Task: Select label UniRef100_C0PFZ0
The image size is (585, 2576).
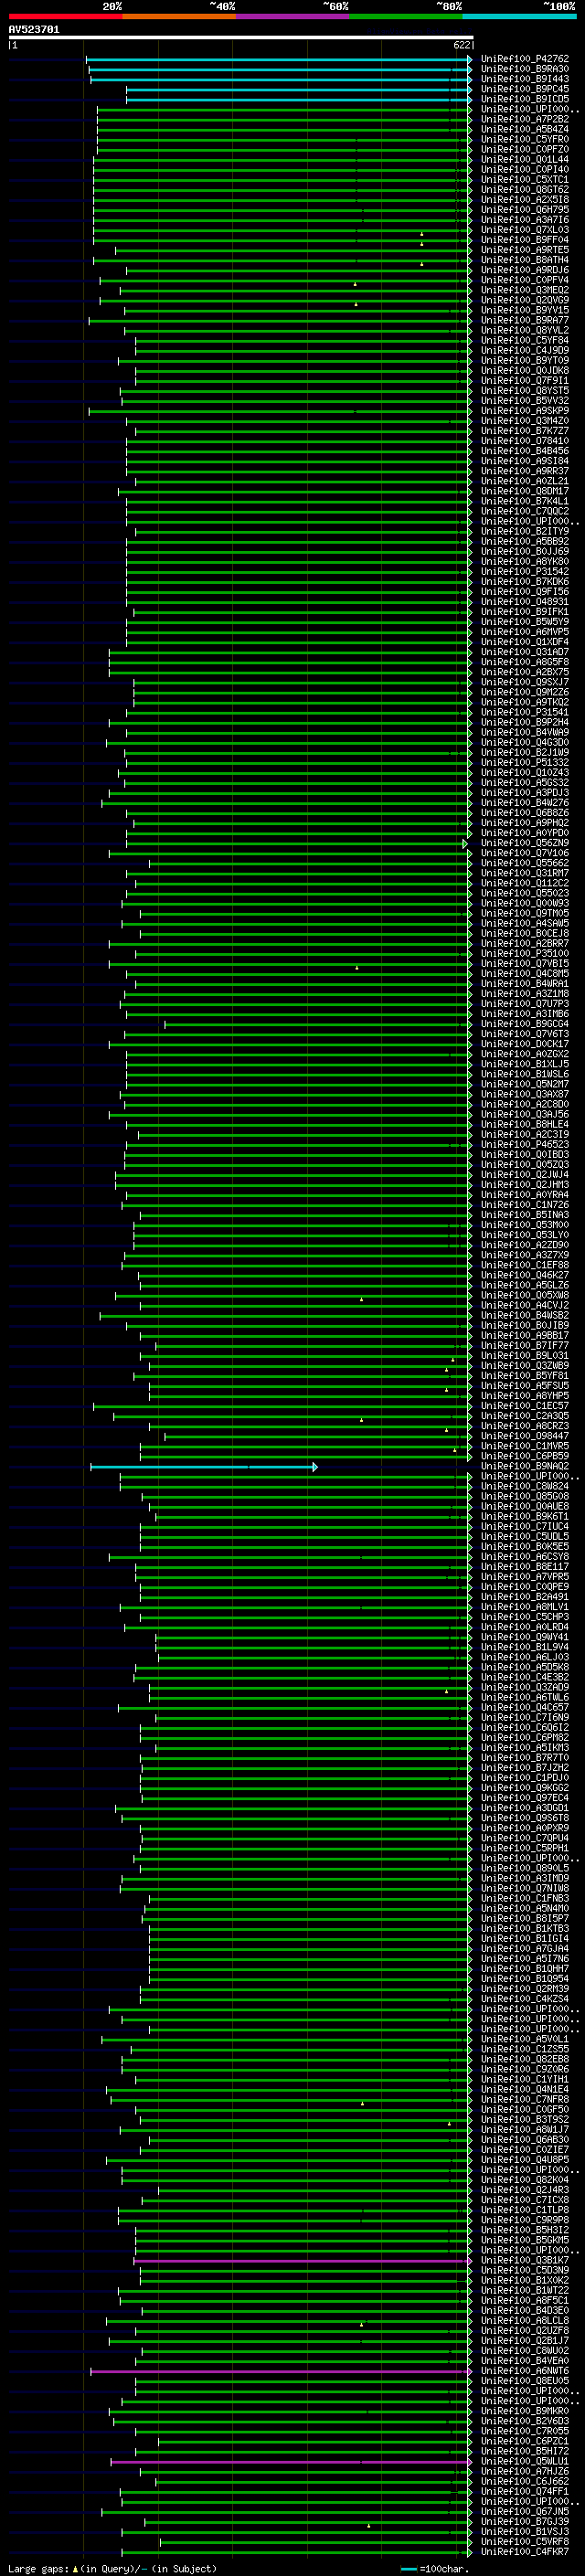Action: [524, 149]
